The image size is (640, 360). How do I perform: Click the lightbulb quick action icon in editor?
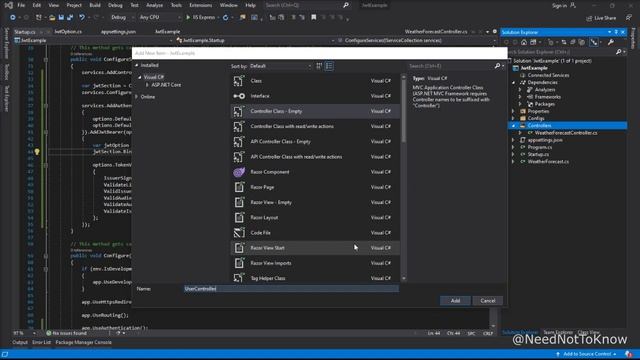37,152
